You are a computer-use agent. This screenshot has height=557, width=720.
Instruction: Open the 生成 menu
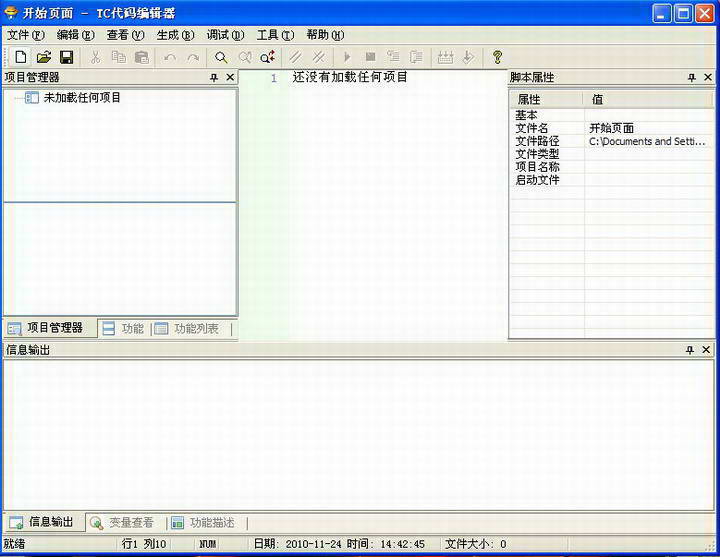[175, 35]
